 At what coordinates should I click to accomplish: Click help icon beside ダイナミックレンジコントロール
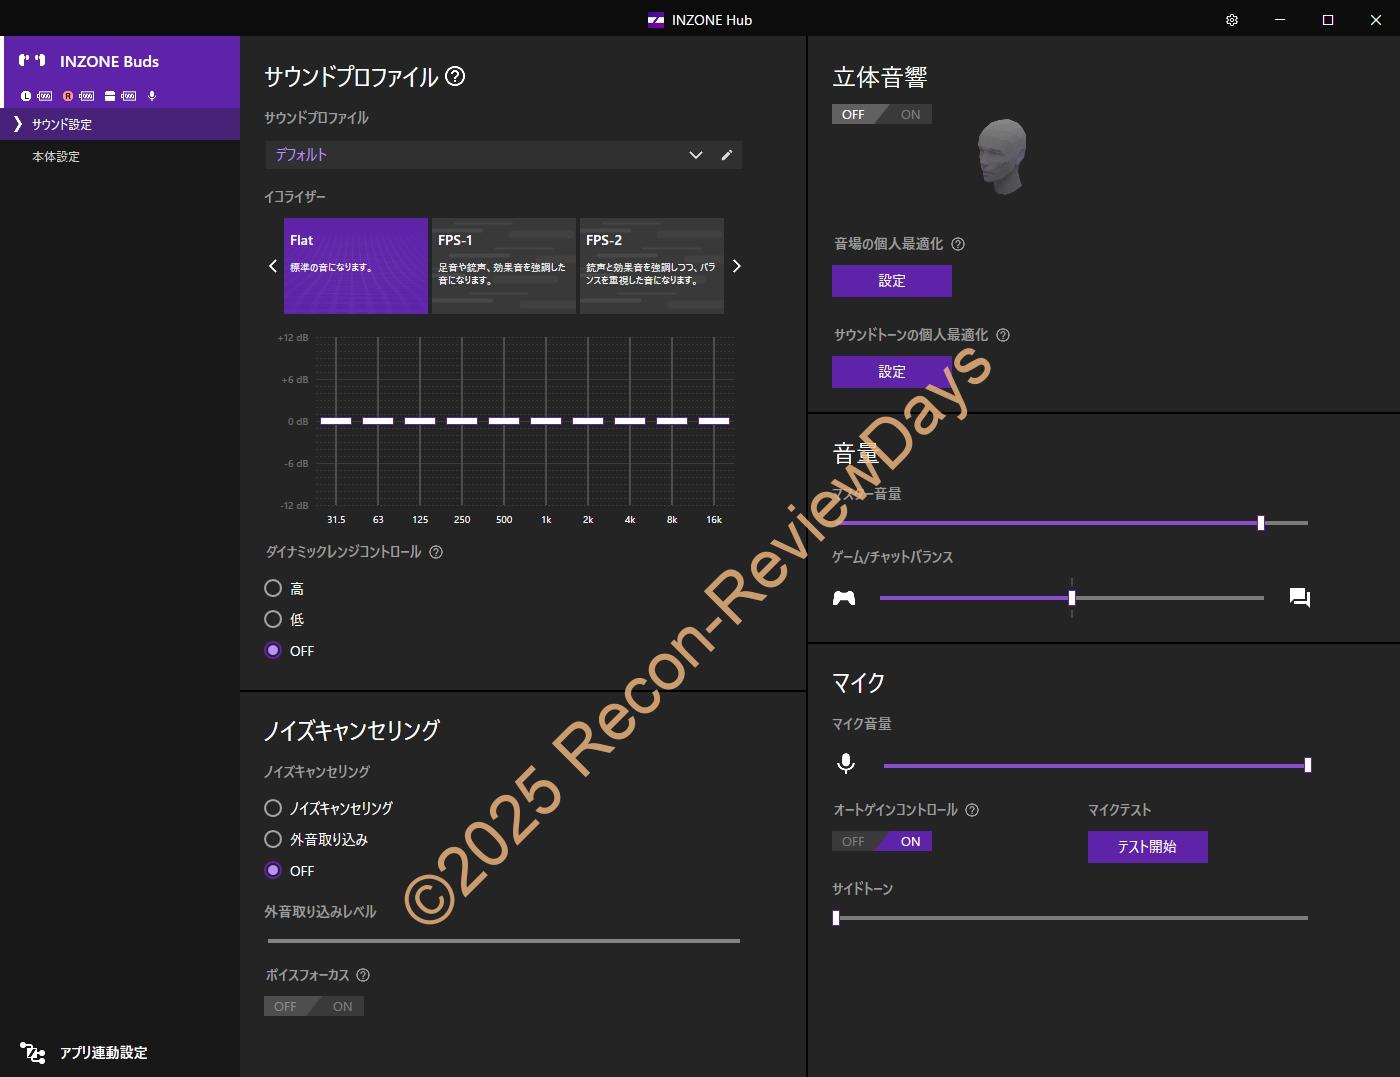click(436, 552)
